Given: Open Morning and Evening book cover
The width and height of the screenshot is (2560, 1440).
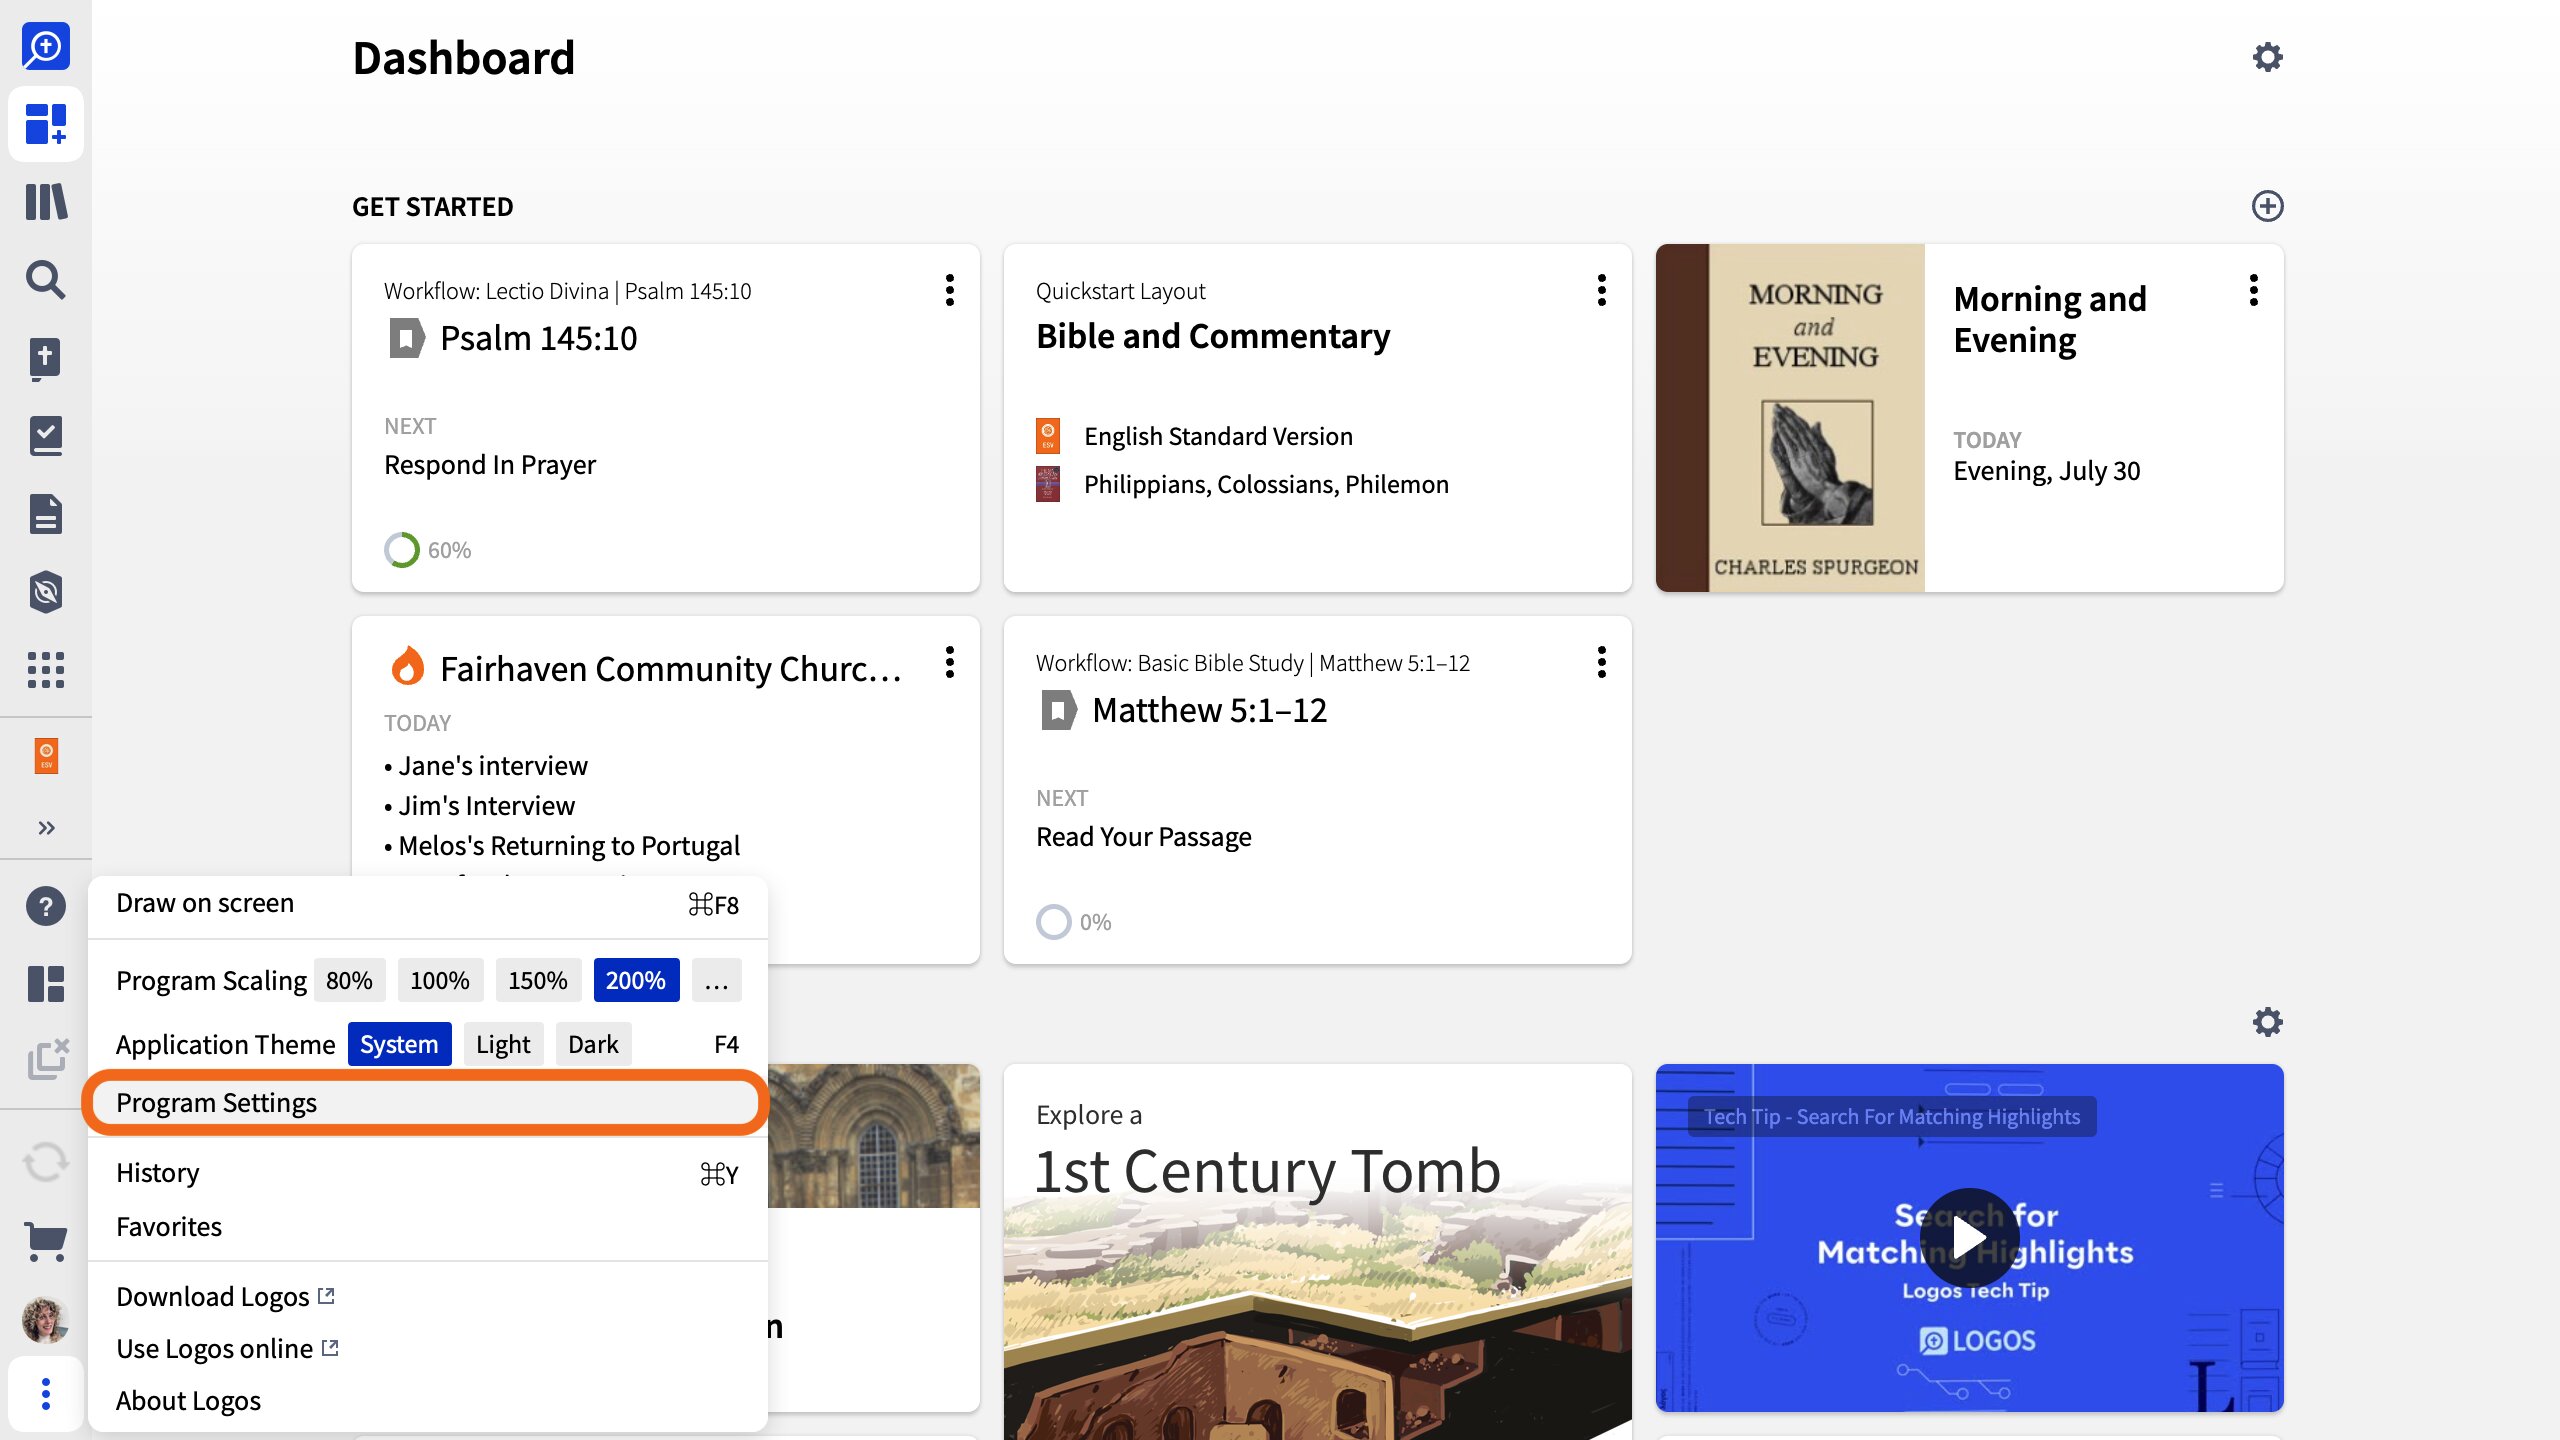Looking at the screenshot, I should [x=1790, y=418].
